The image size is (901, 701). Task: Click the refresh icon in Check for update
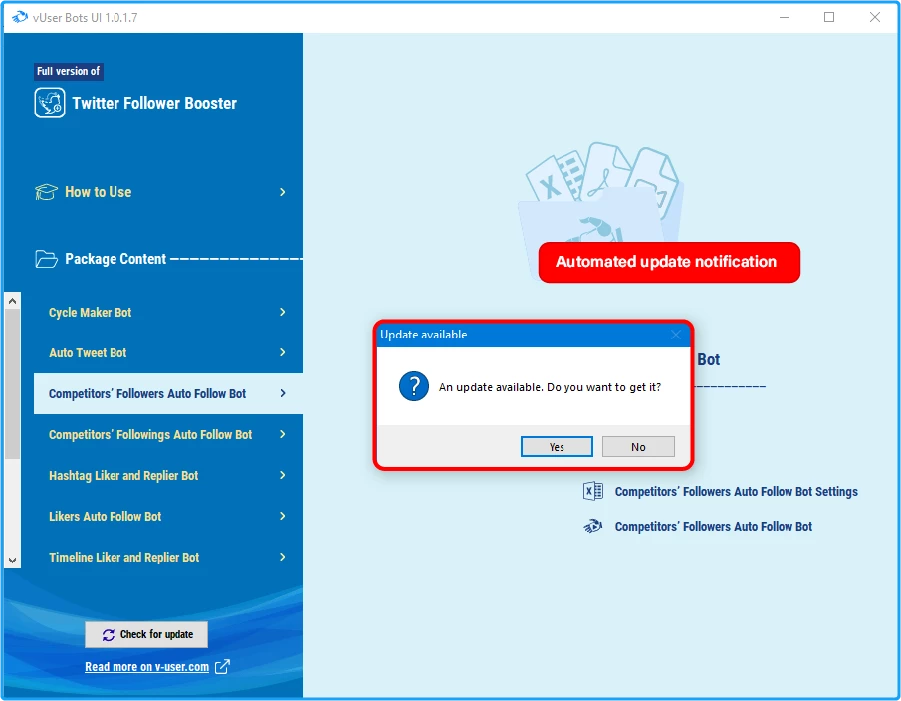click(x=109, y=634)
